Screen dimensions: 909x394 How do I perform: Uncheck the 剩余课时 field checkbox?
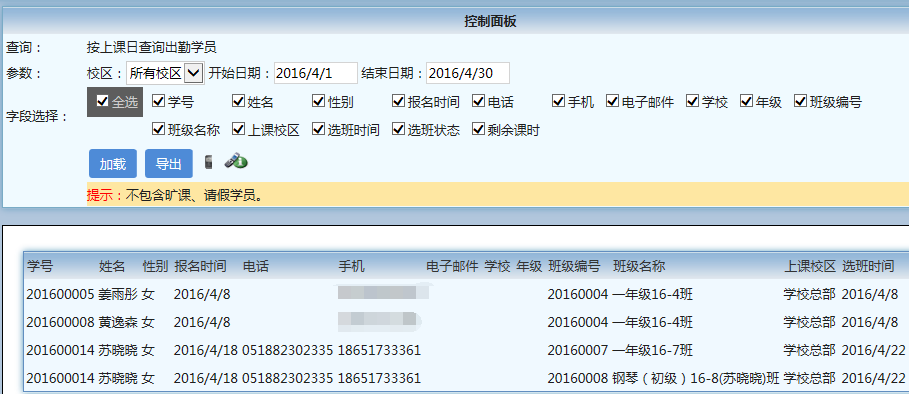(478, 129)
